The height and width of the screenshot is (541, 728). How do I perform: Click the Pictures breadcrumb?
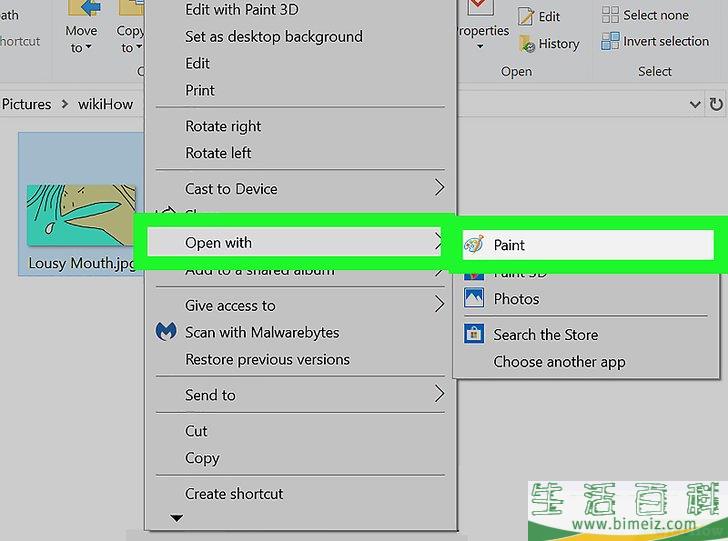(26, 104)
